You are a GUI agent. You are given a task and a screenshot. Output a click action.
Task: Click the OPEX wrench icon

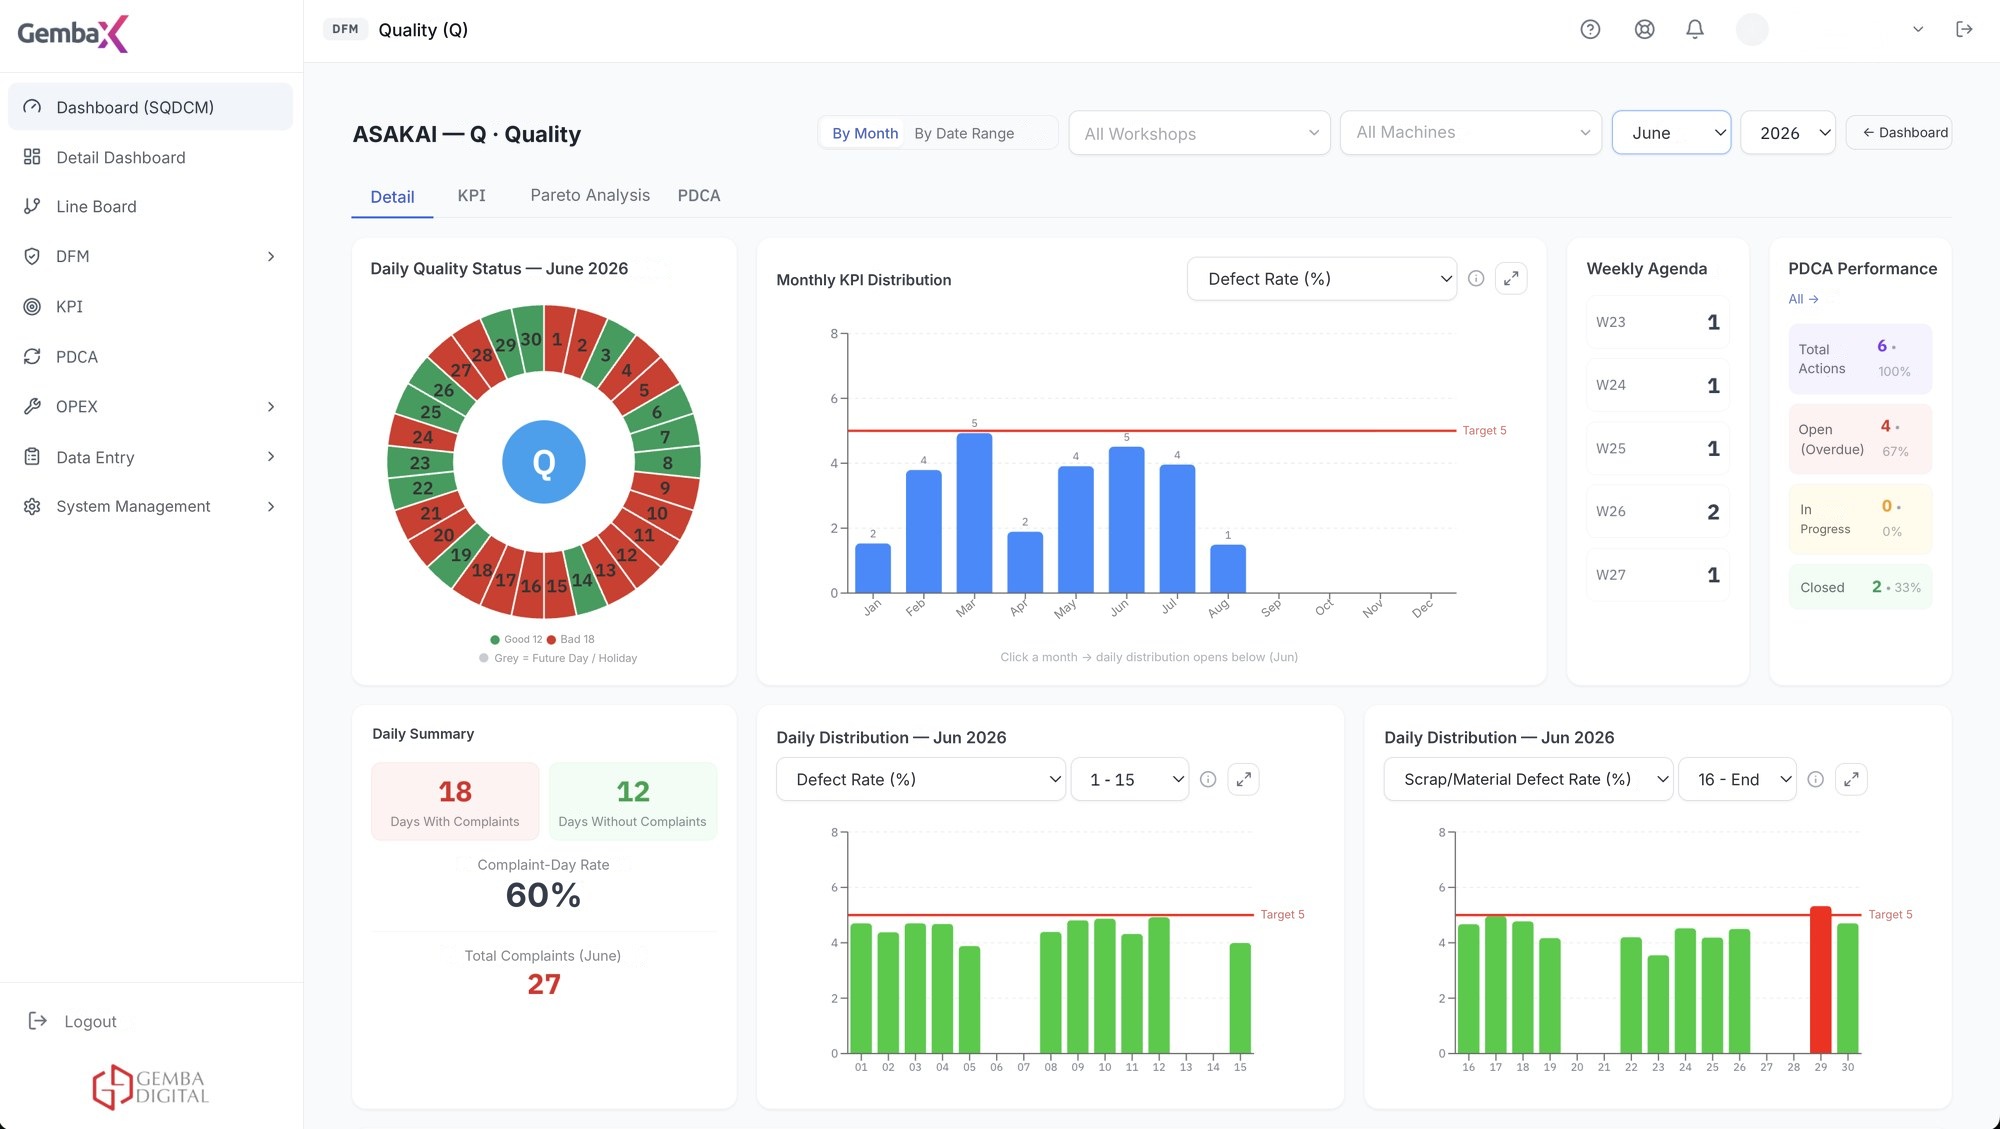(32, 406)
